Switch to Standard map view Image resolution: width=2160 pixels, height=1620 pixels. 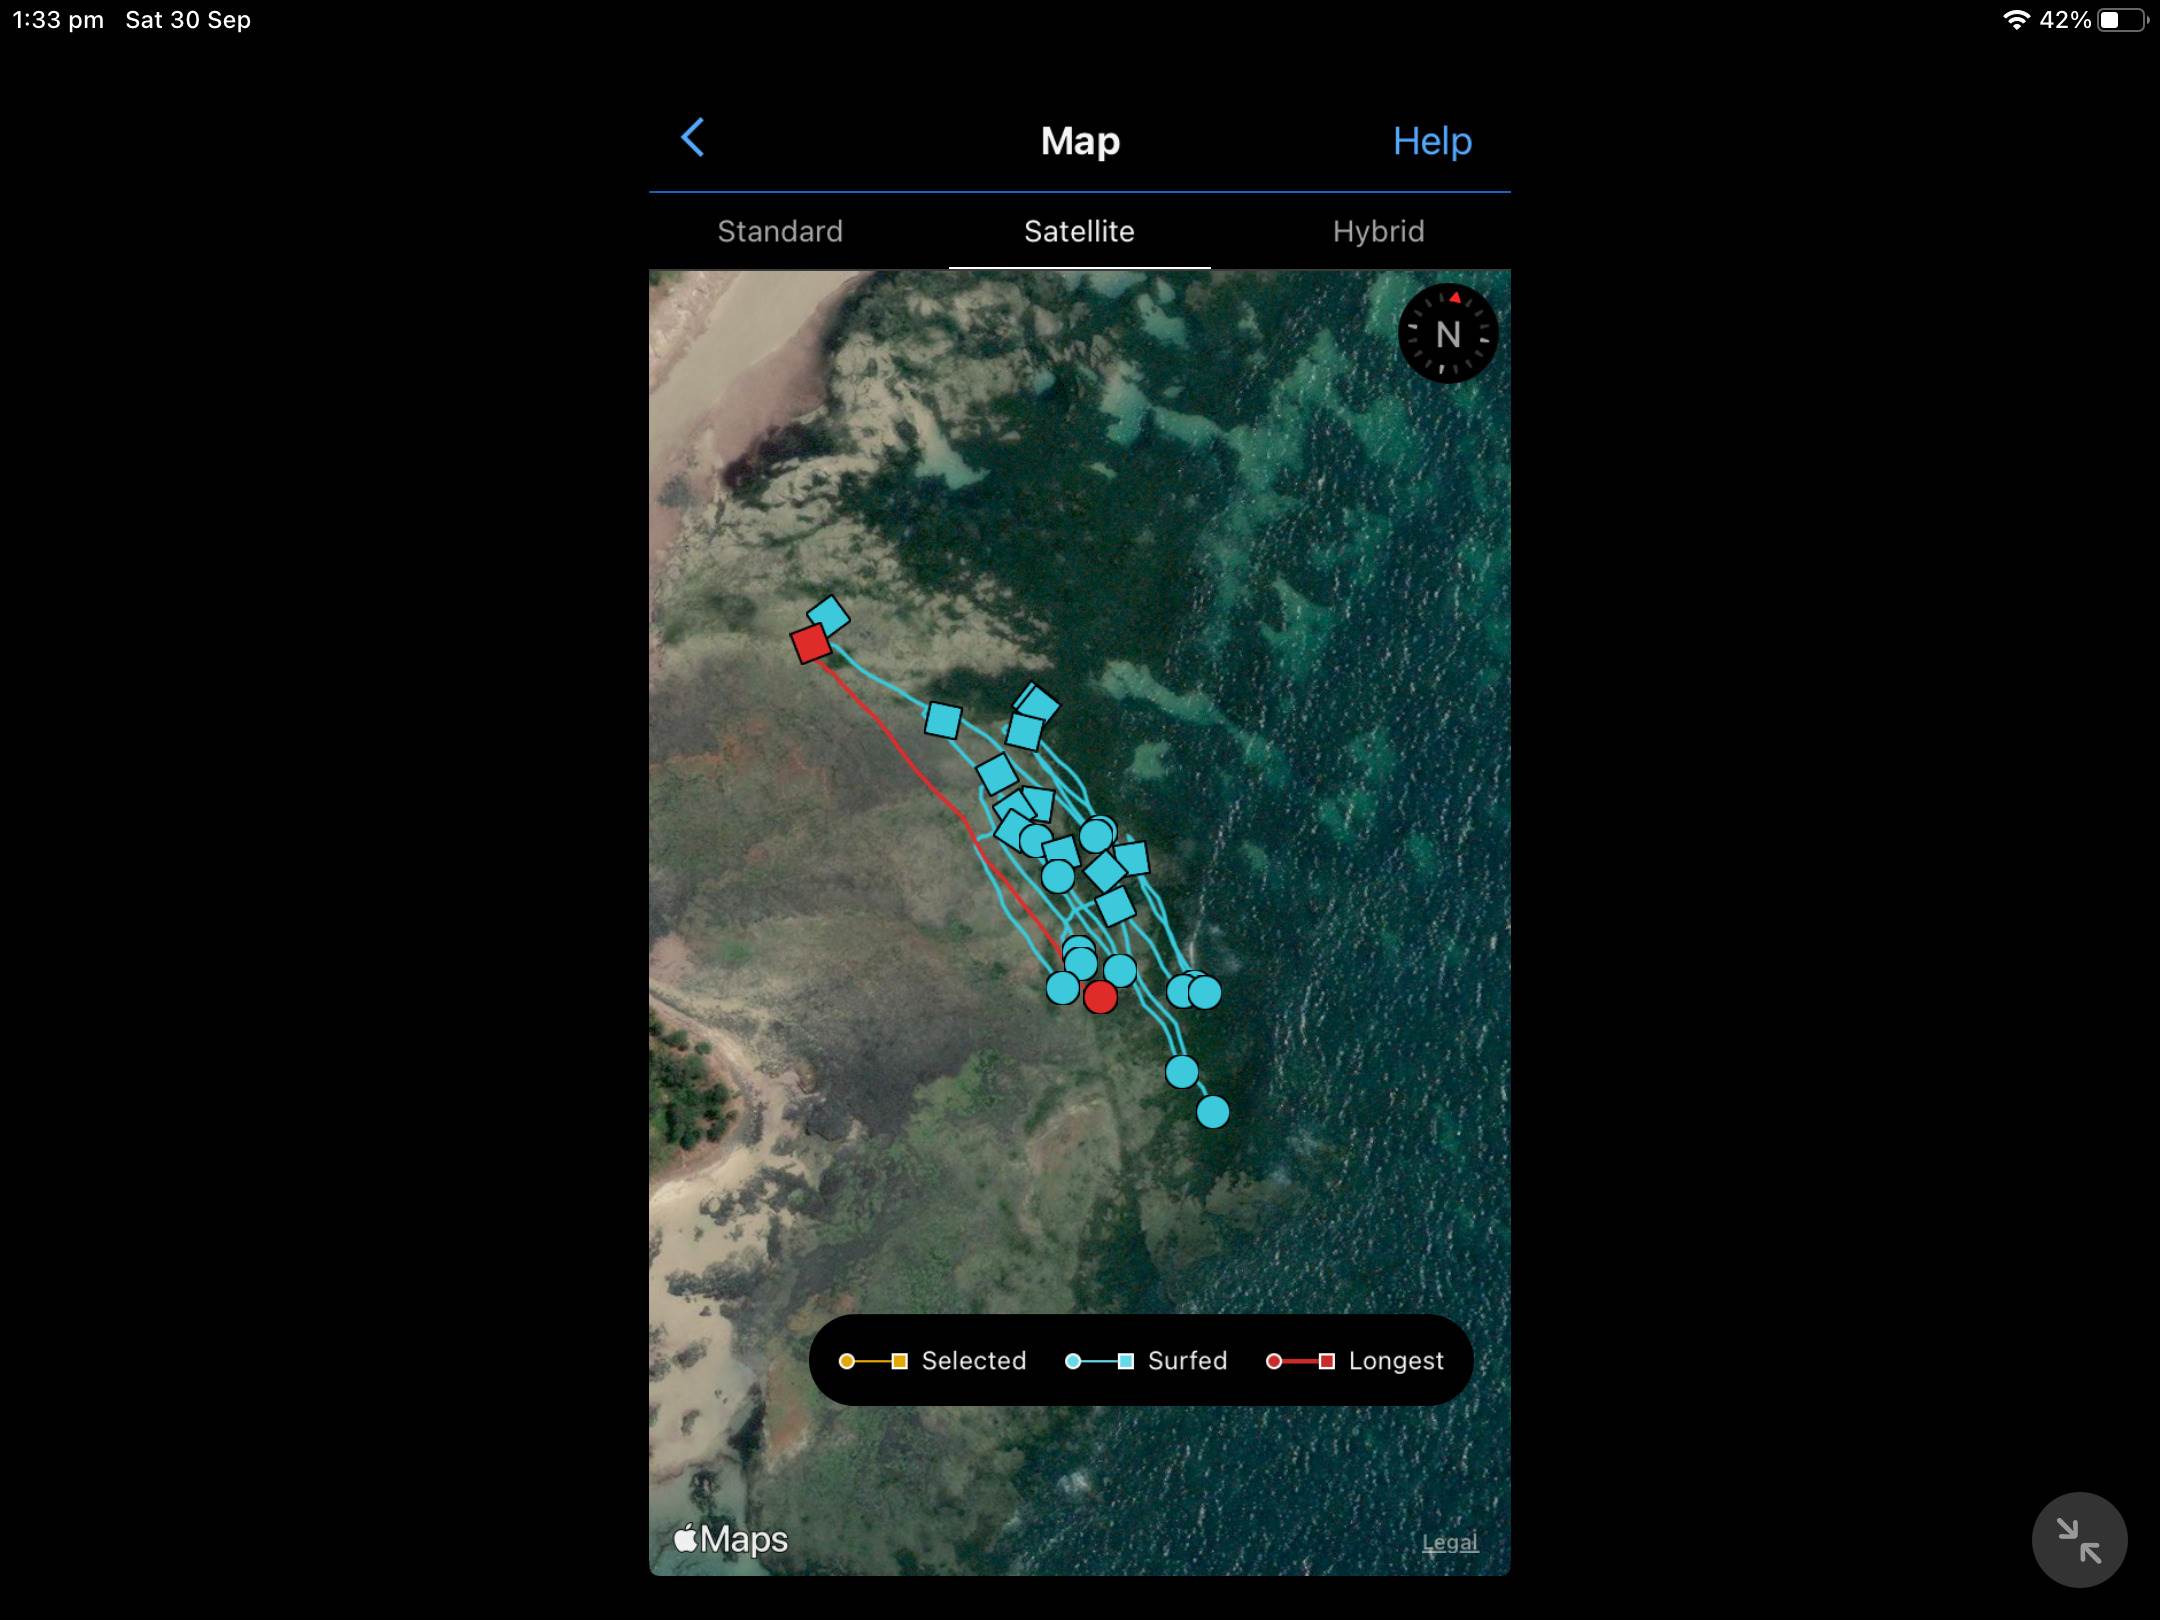point(780,231)
